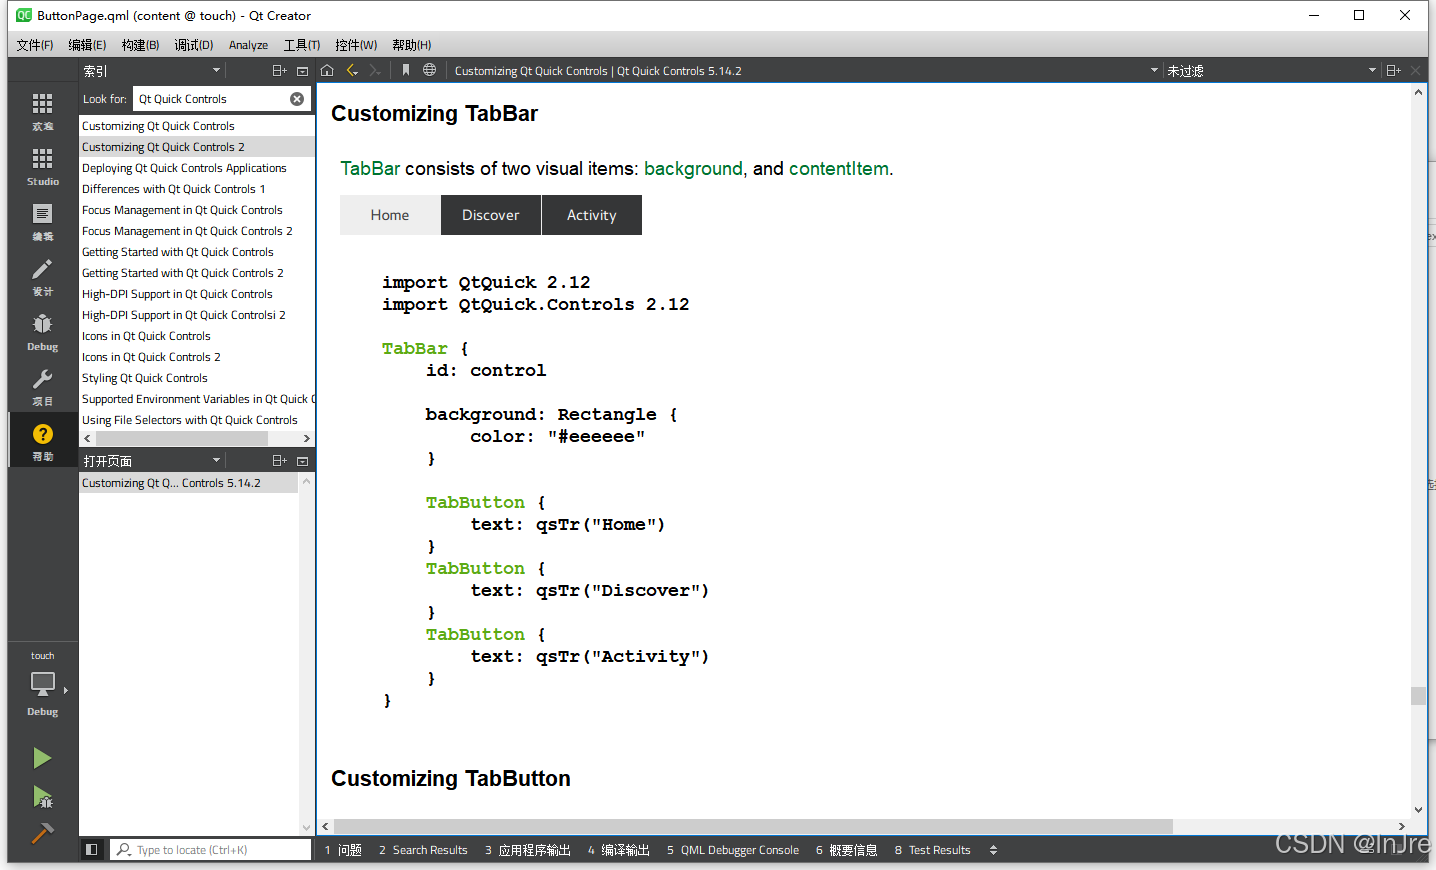
Task: Split the index sidebar panel
Action: point(279,71)
